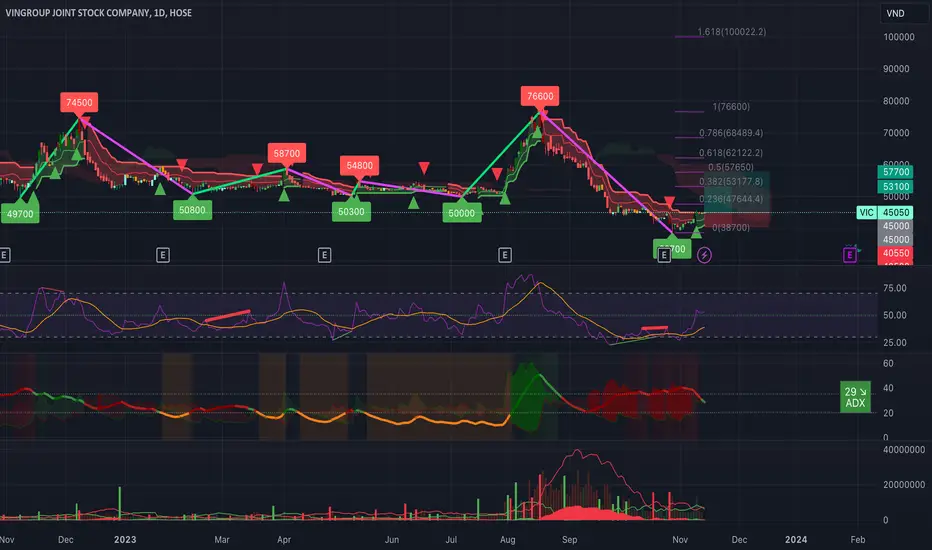
Task: Click the 0.786(68489.4) Fibonacci level label
Action: pos(731,133)
